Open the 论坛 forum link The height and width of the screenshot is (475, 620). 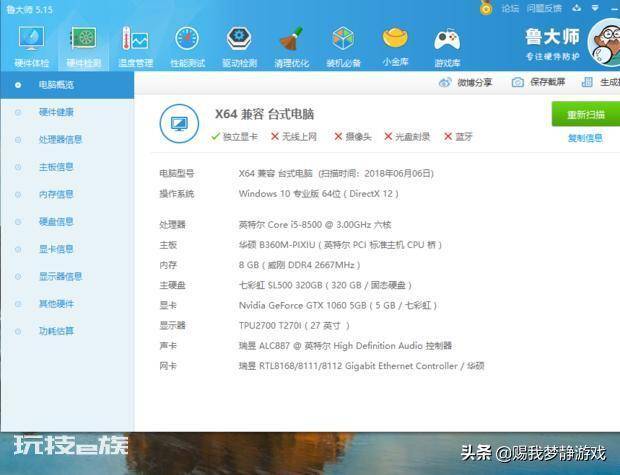point(510,8)
